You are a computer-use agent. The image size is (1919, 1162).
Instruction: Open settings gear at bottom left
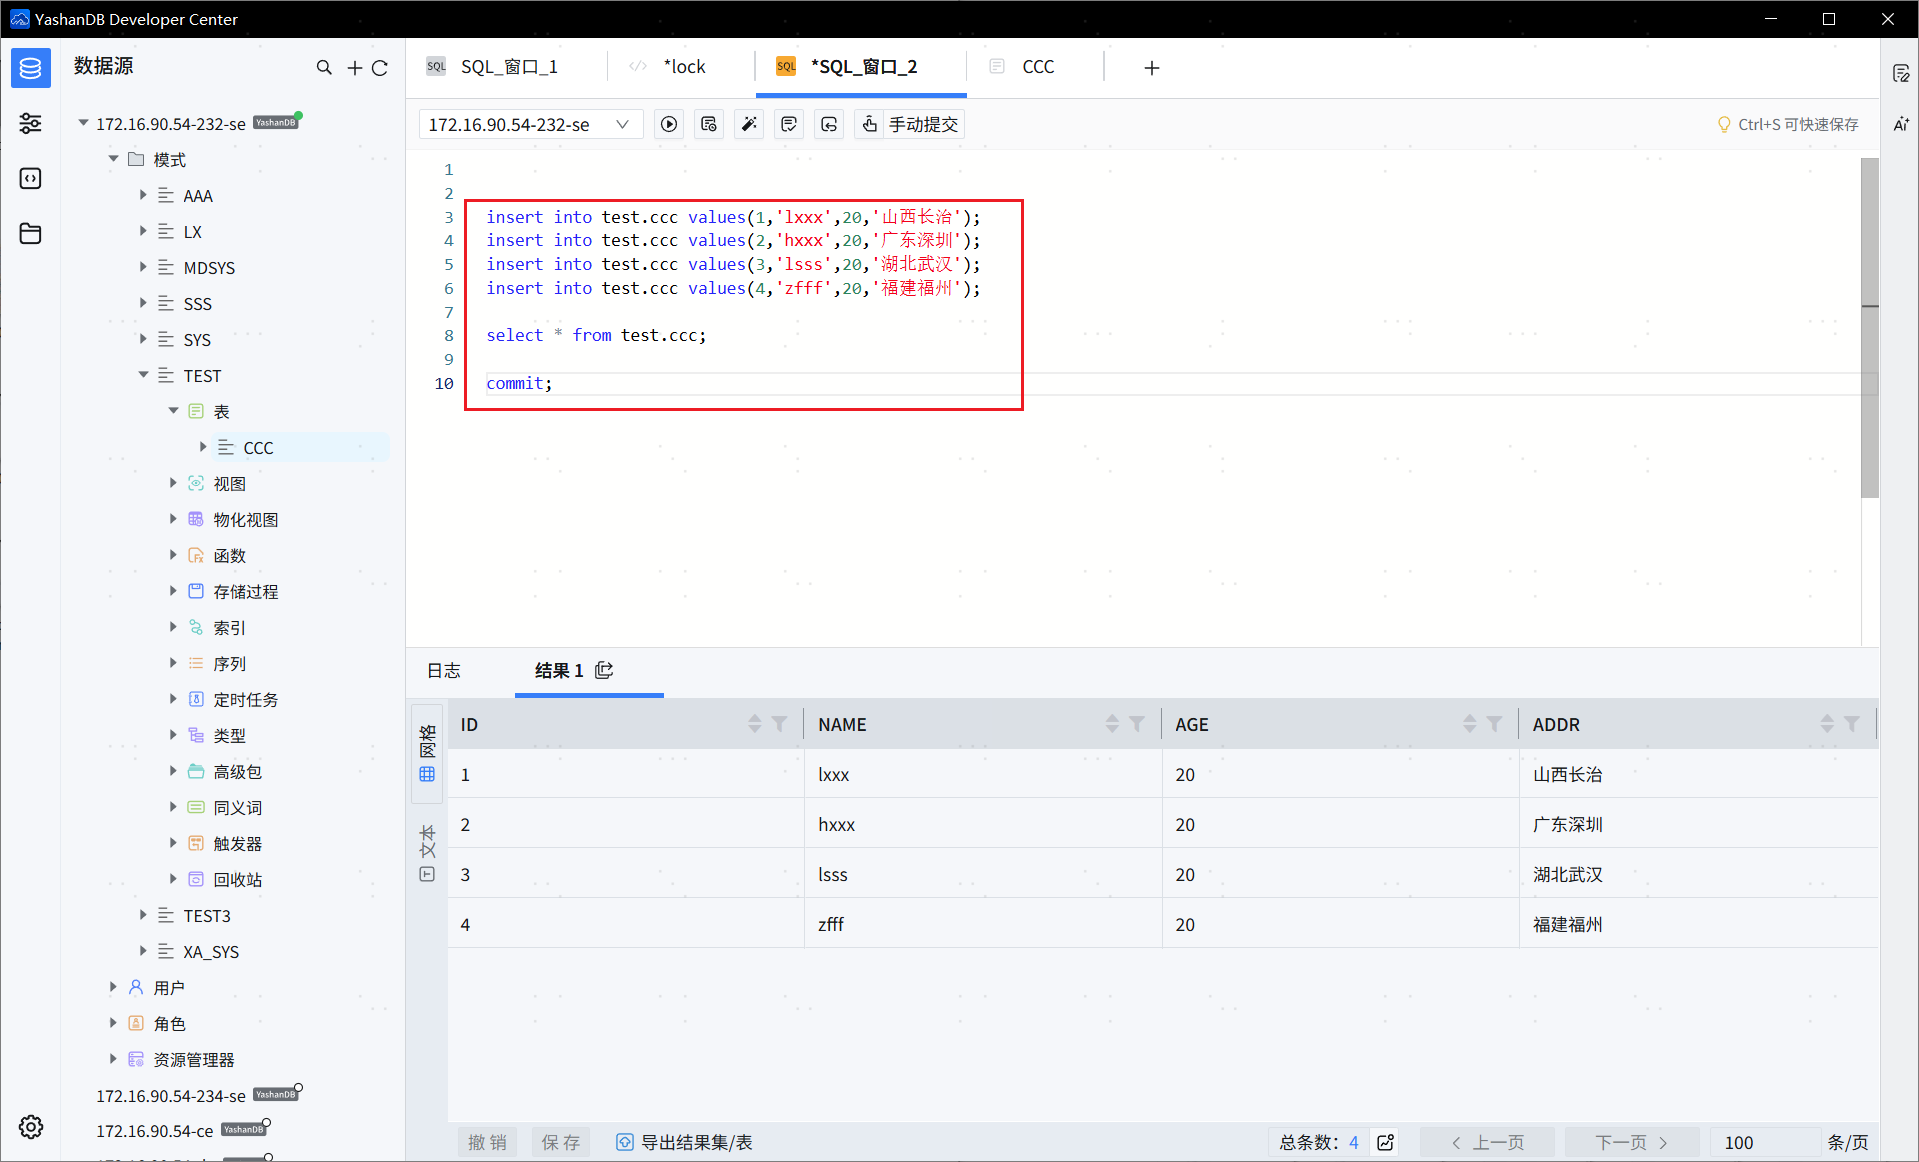tap(31, 1127)
